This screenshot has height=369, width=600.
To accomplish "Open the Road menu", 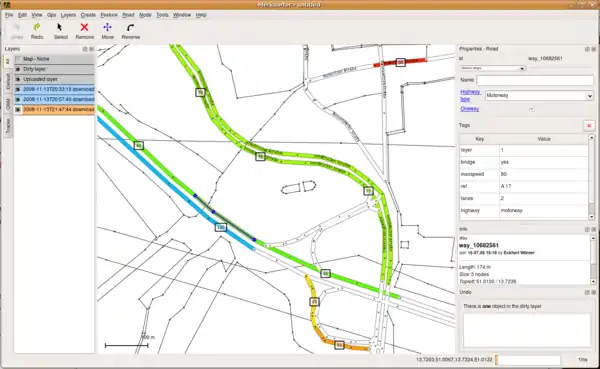I will point(128,15).
